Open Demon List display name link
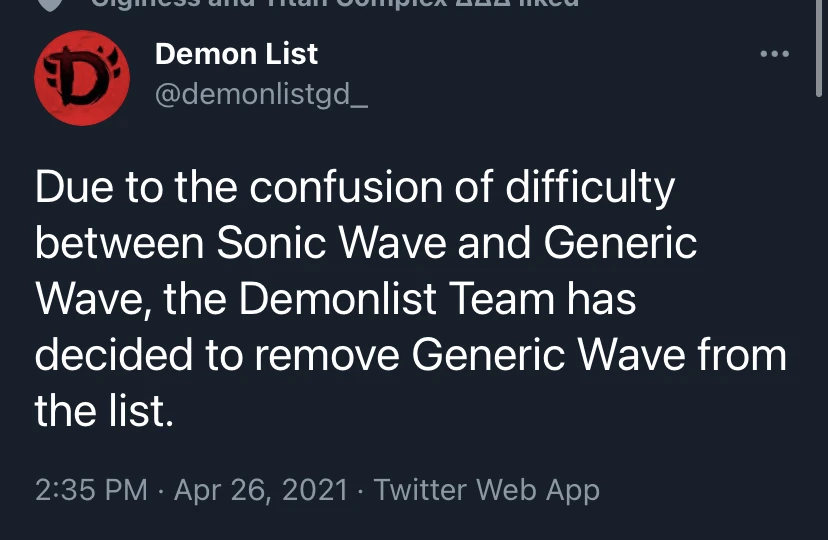The image size is (828, 540). point(236,53)
